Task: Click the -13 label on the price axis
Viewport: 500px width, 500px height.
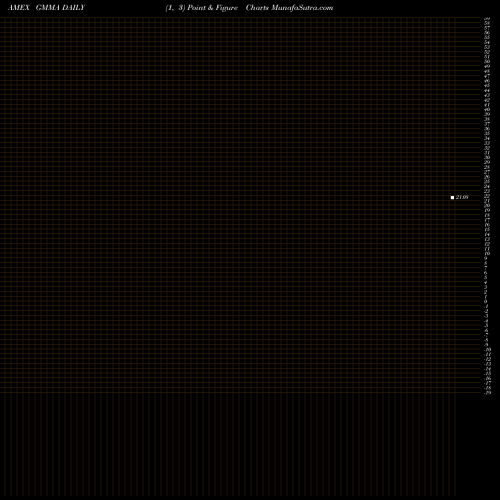Action: point(487,364)
